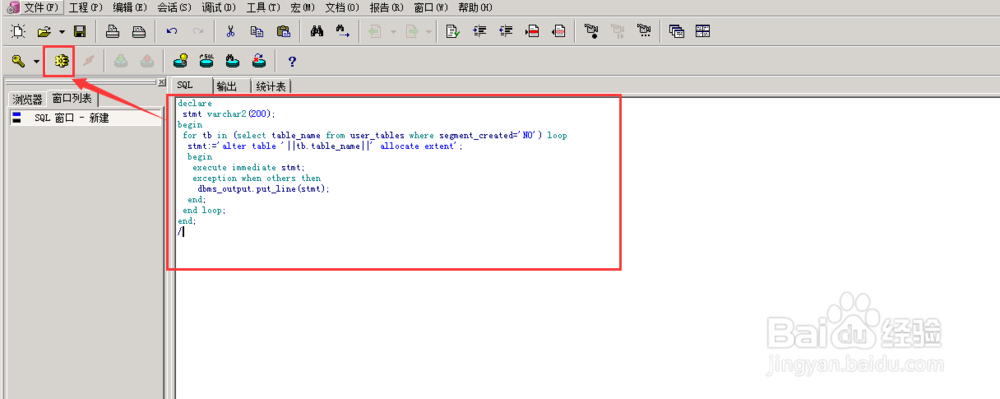Viewport: 1000px width, 399px height.
Task: Click the 'declare' code line
Action: pyautogui.click(x=195, y=103)
